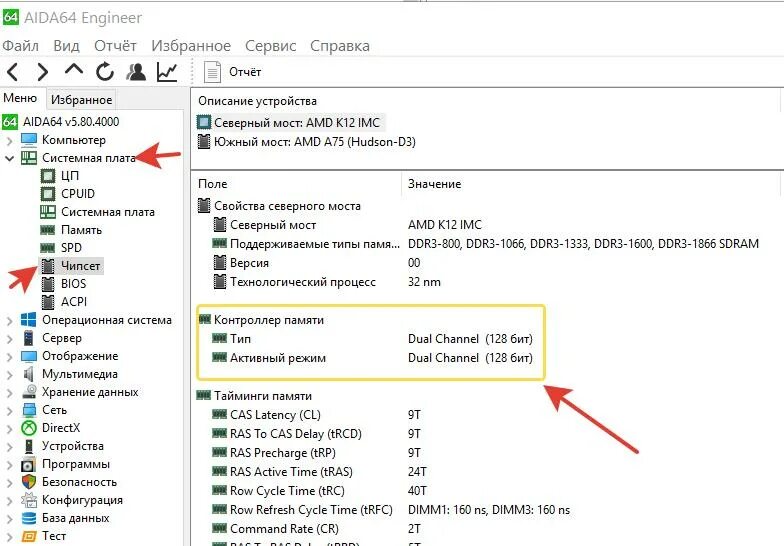Select the ЦП chip icon in tree
The image size is (784, 546).
coord(48,176)
